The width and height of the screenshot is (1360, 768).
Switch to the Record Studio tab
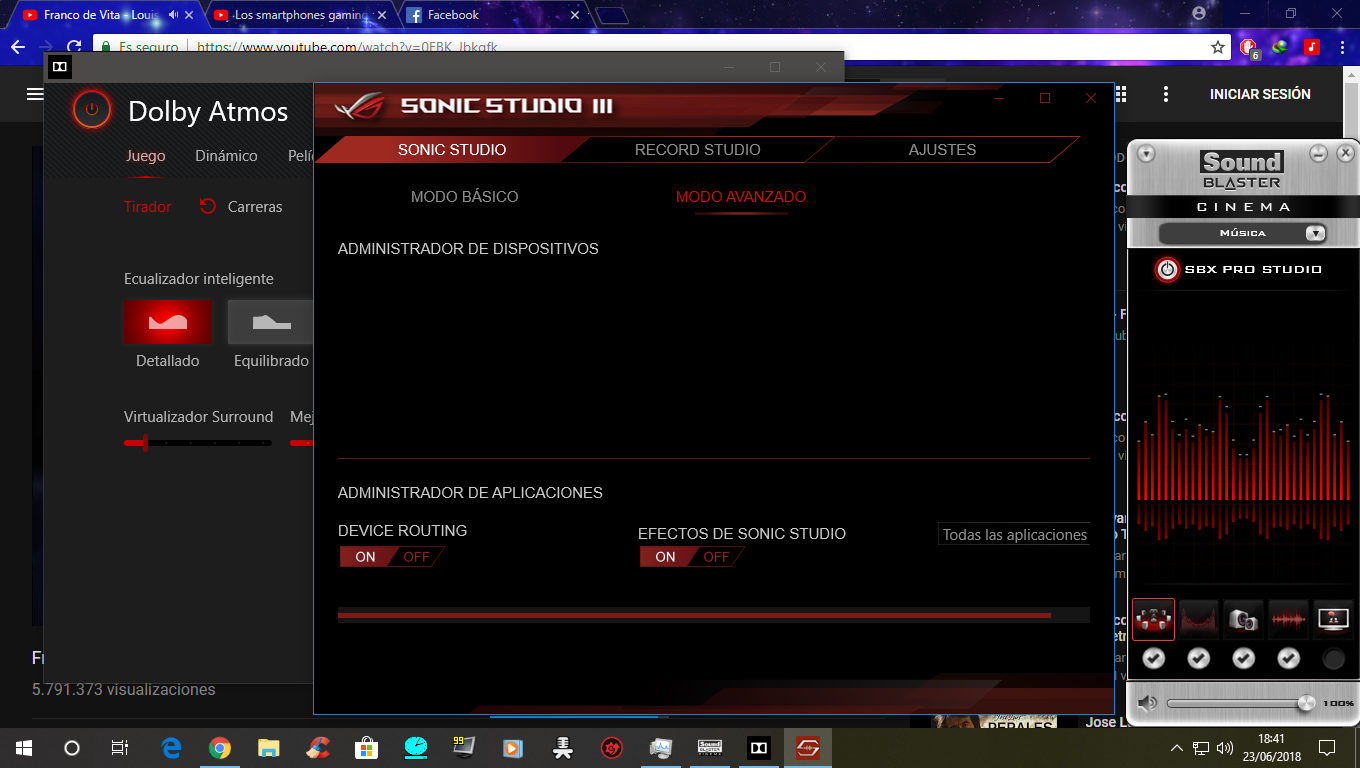pyautogui.click(x=697, y=150)
